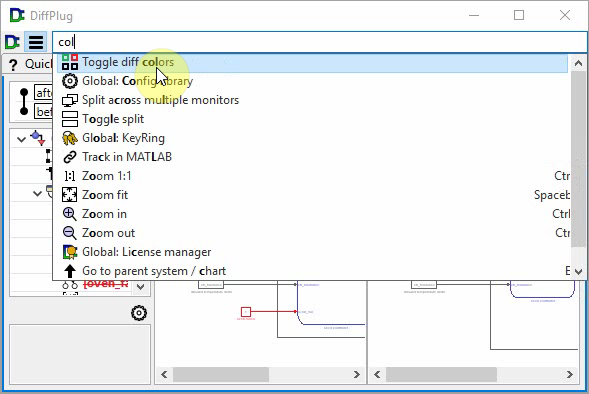The width and height of the screenshot is (589, 394).
Task: Click the DiffPlug logo toolbar button
Action: click(12, 42)
